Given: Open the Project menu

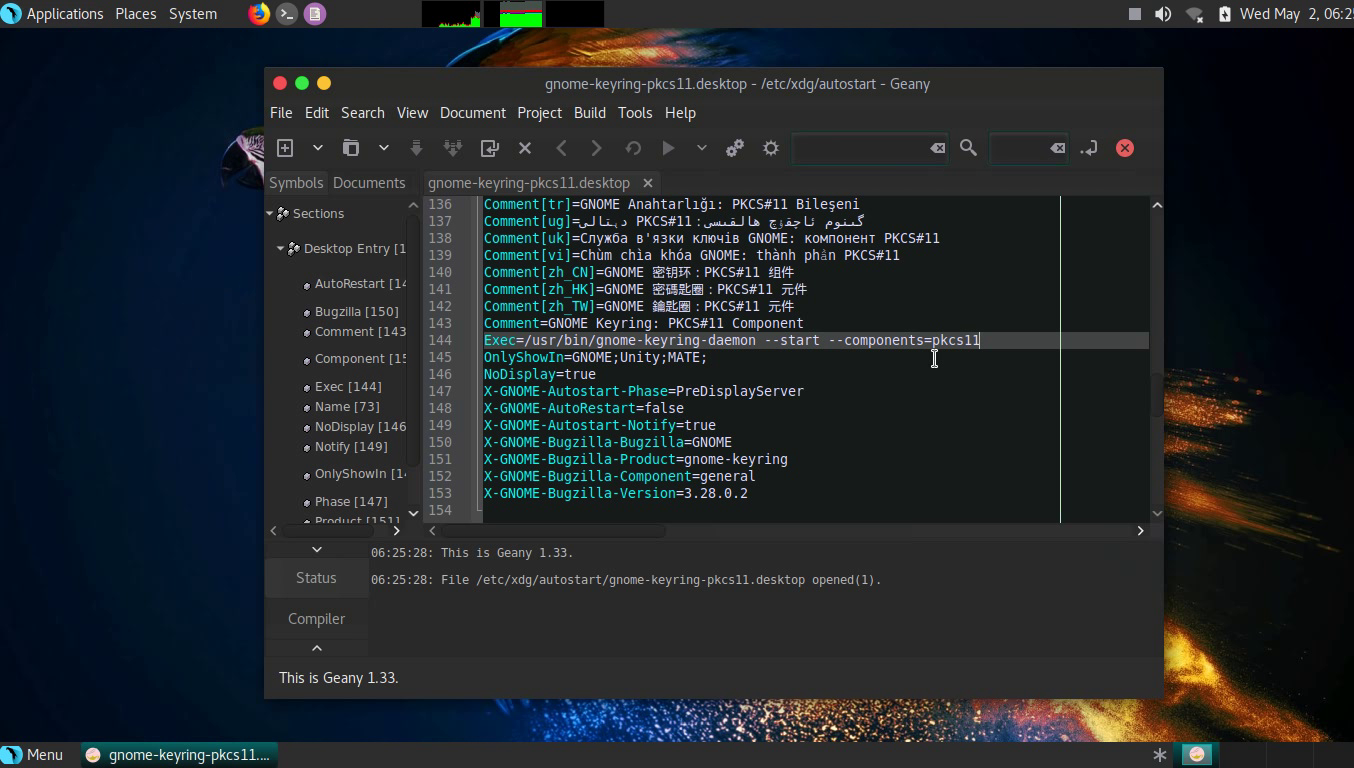Looking at the screenshot, I should pos(540,113).
